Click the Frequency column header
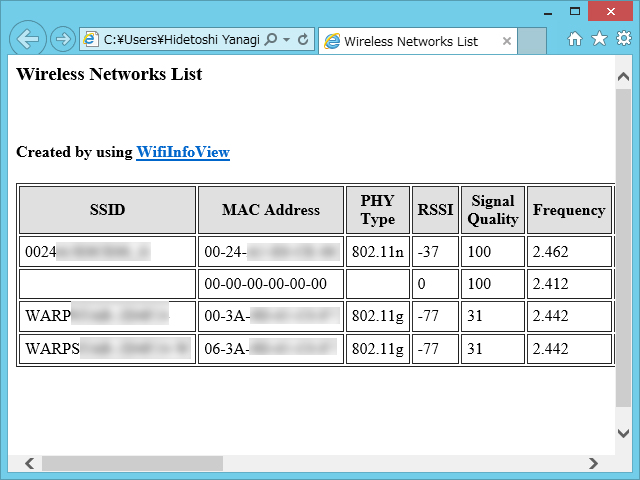Viewport: 640px width, 480px height. [569, 210]
